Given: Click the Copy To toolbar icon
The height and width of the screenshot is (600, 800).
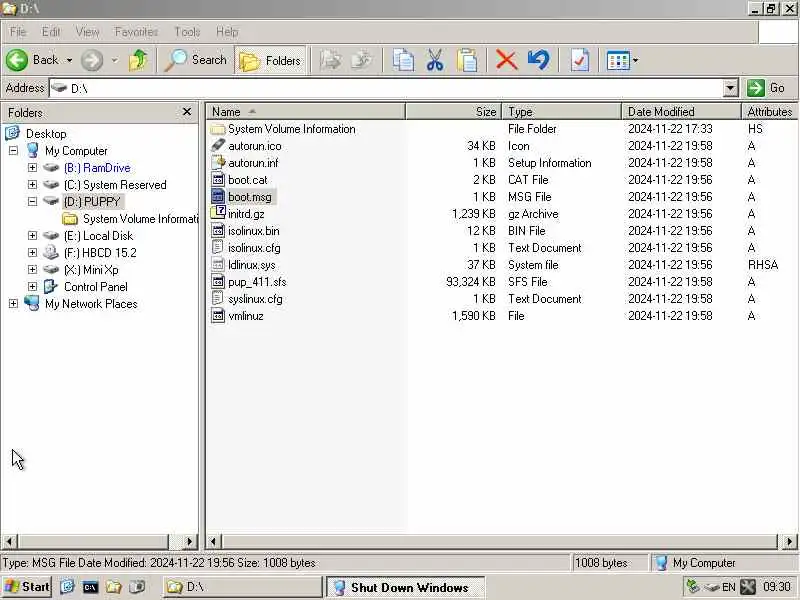Looking at the screenshot, I should click(362, 60).
